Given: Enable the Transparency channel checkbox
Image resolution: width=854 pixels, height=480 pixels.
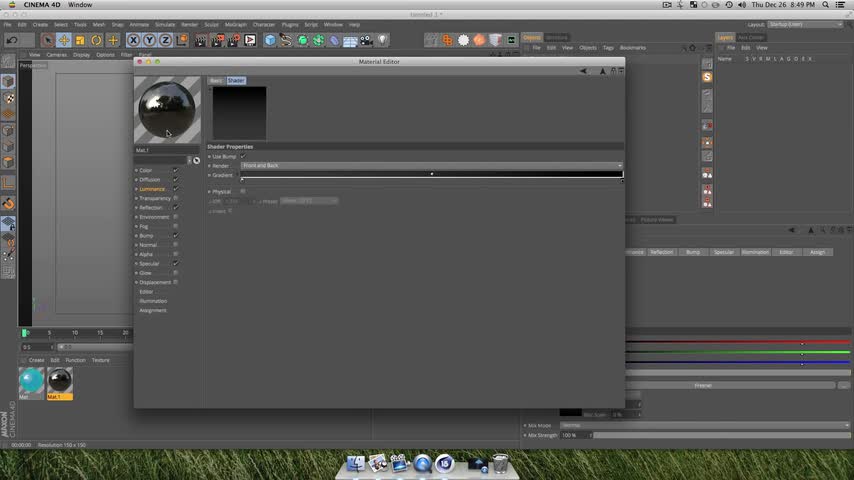Looking at the screenshot, I should point(175,198).
